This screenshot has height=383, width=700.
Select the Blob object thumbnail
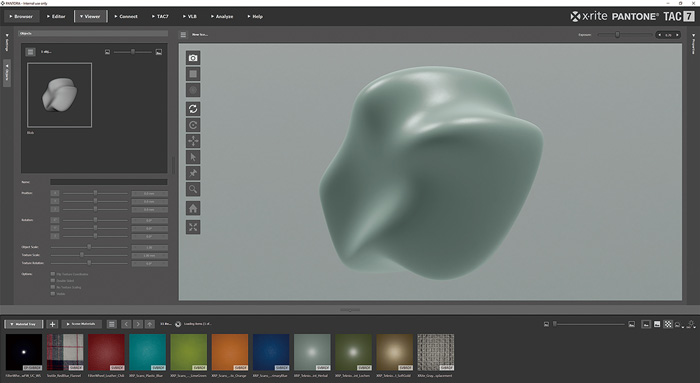pyautogui.click(x=59, y=95)
